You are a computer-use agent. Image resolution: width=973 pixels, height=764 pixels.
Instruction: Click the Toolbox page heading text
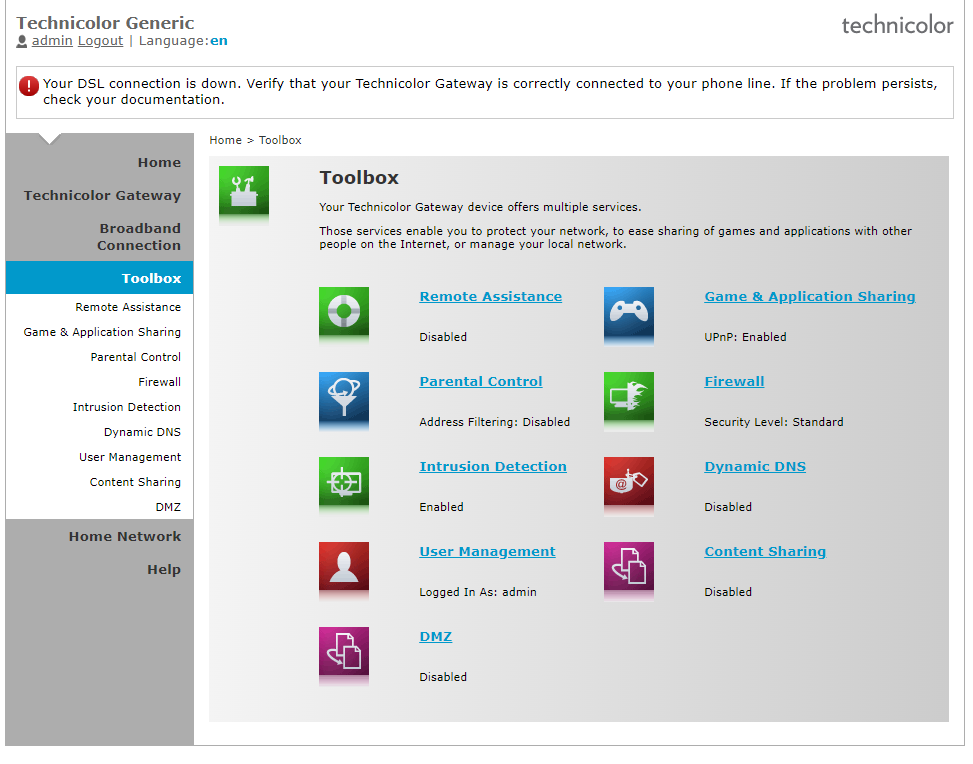tap(359, 178)
